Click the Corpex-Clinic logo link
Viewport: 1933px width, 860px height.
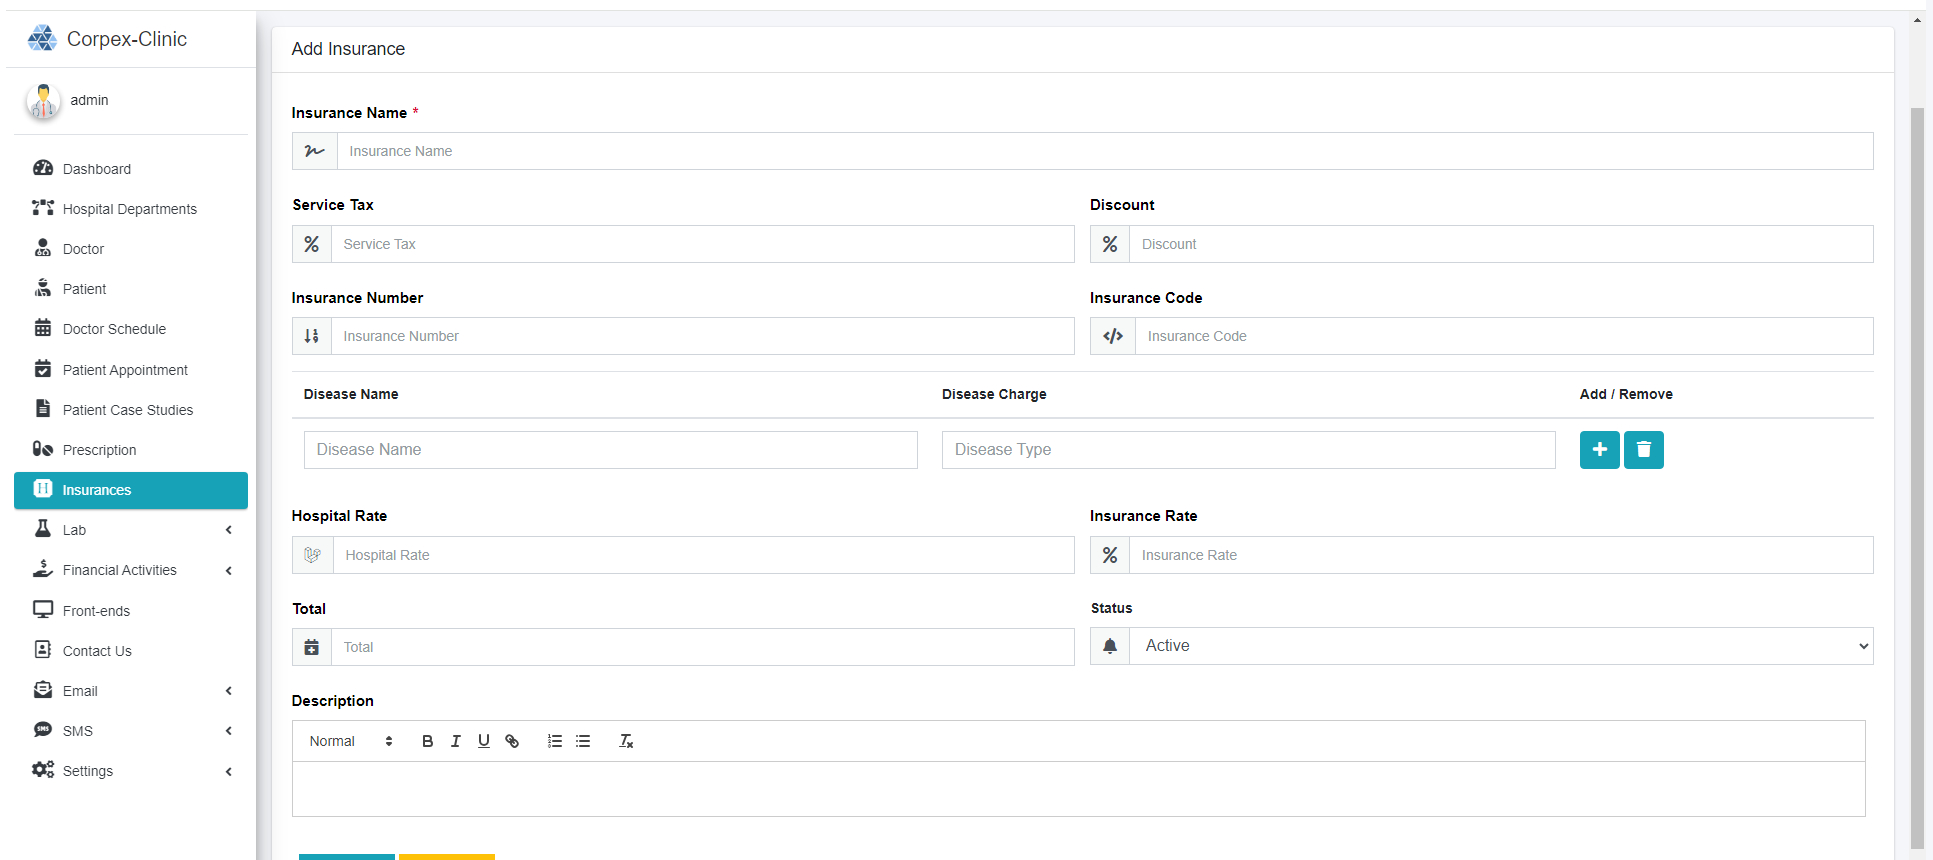(107, 39)
